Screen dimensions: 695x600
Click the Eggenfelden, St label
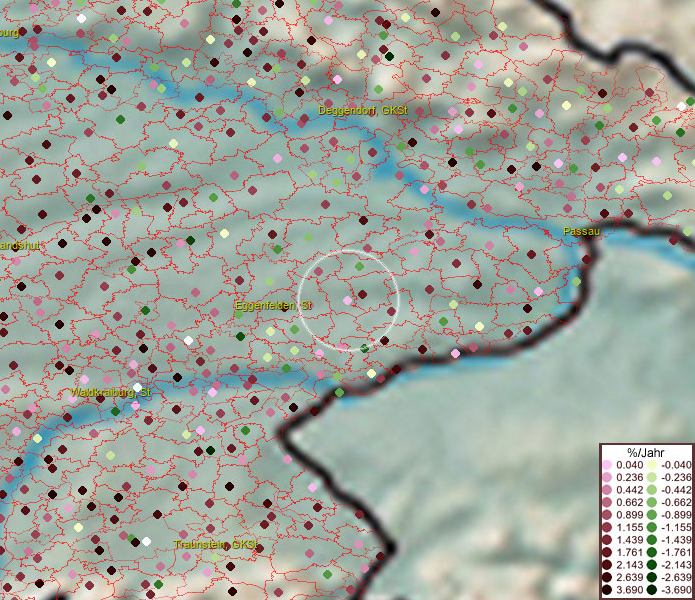[273, 306]
